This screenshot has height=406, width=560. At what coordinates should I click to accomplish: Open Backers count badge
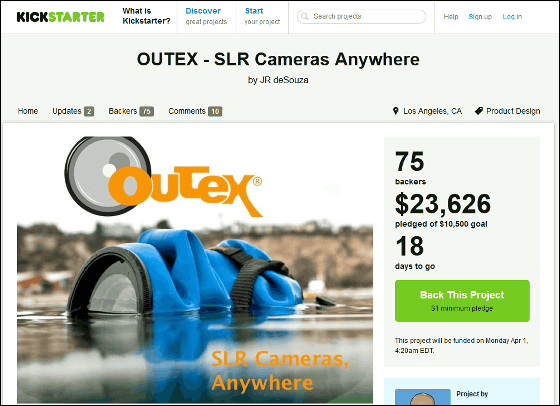pyautogui.click(x=146, y=111)
